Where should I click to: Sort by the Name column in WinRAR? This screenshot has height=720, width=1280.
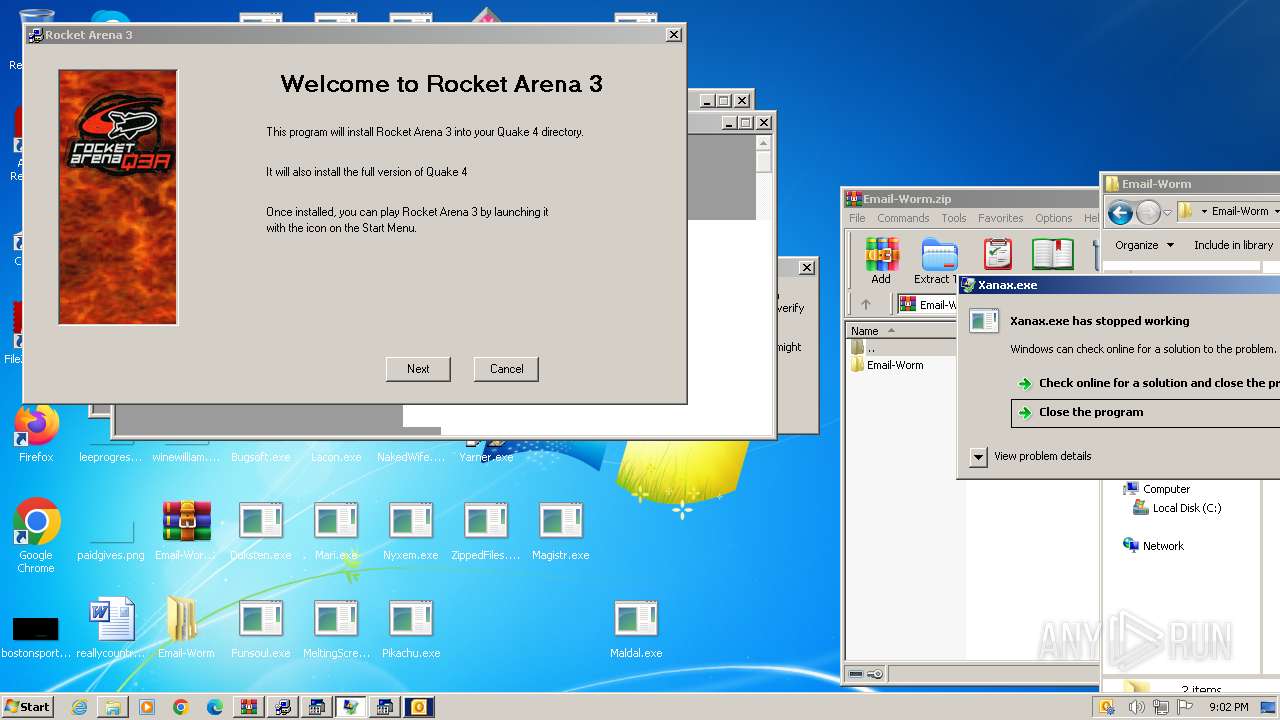click(x=900, y=331)
